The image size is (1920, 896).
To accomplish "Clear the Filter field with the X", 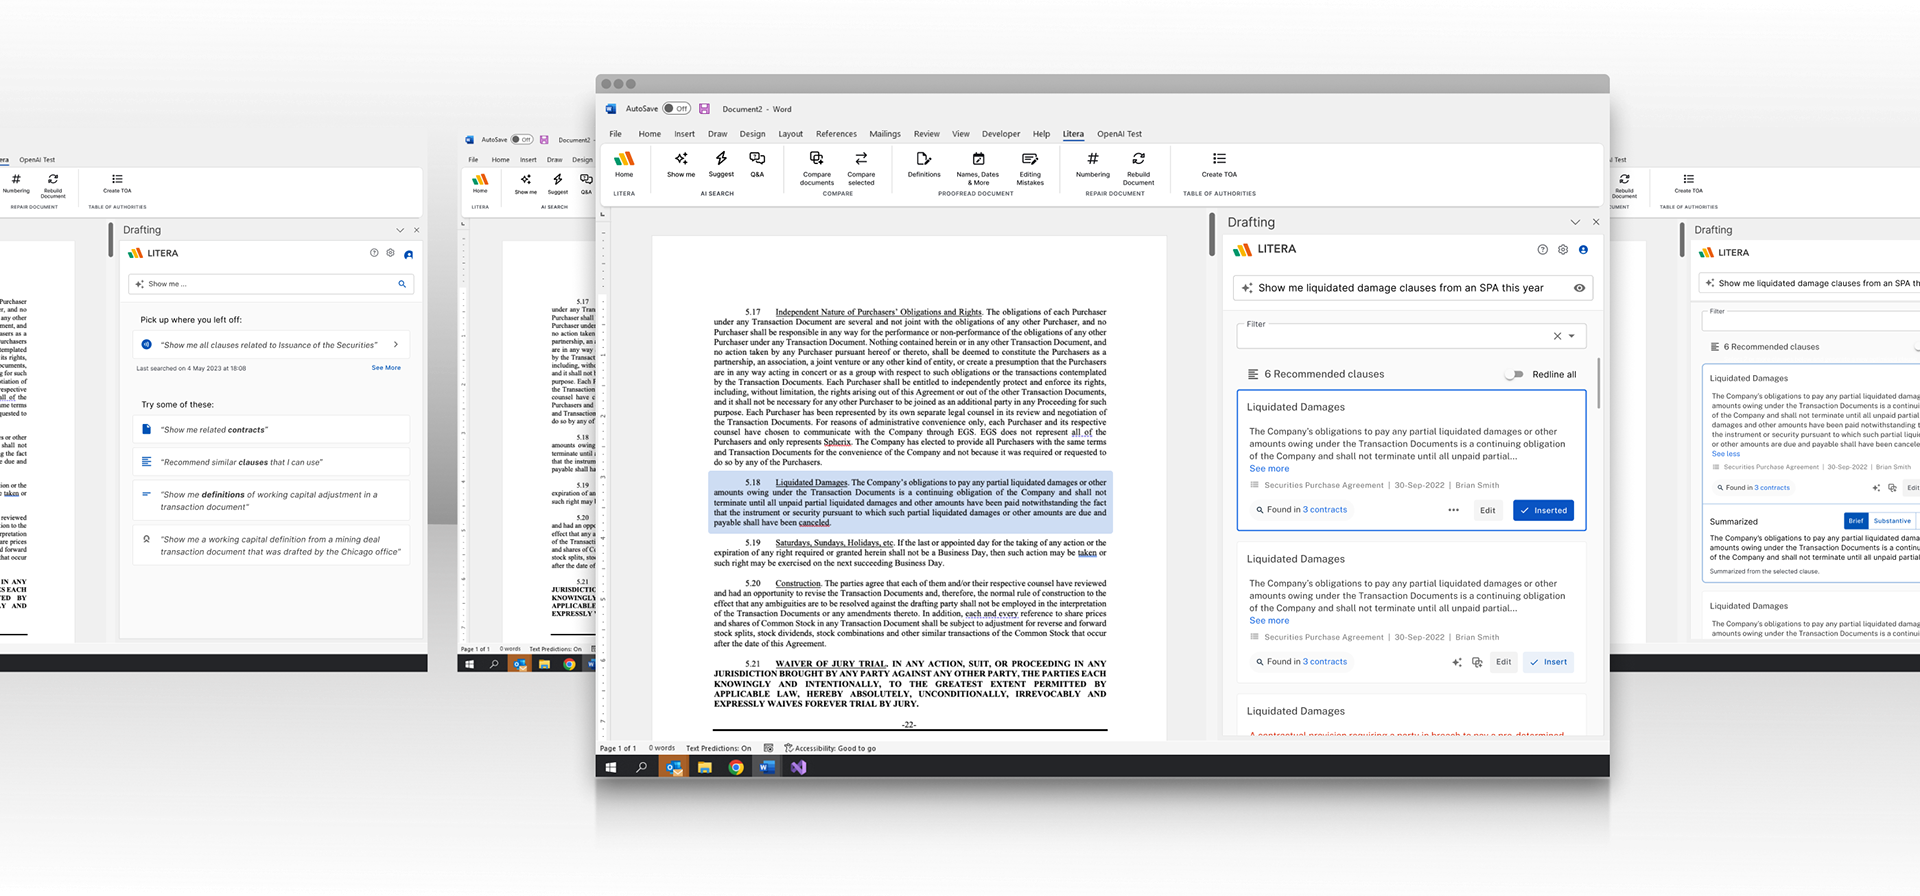I will point(1557,336).
